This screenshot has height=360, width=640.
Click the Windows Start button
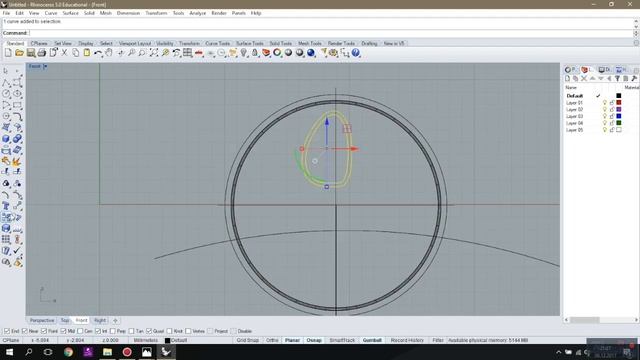[x=9, y=352]
